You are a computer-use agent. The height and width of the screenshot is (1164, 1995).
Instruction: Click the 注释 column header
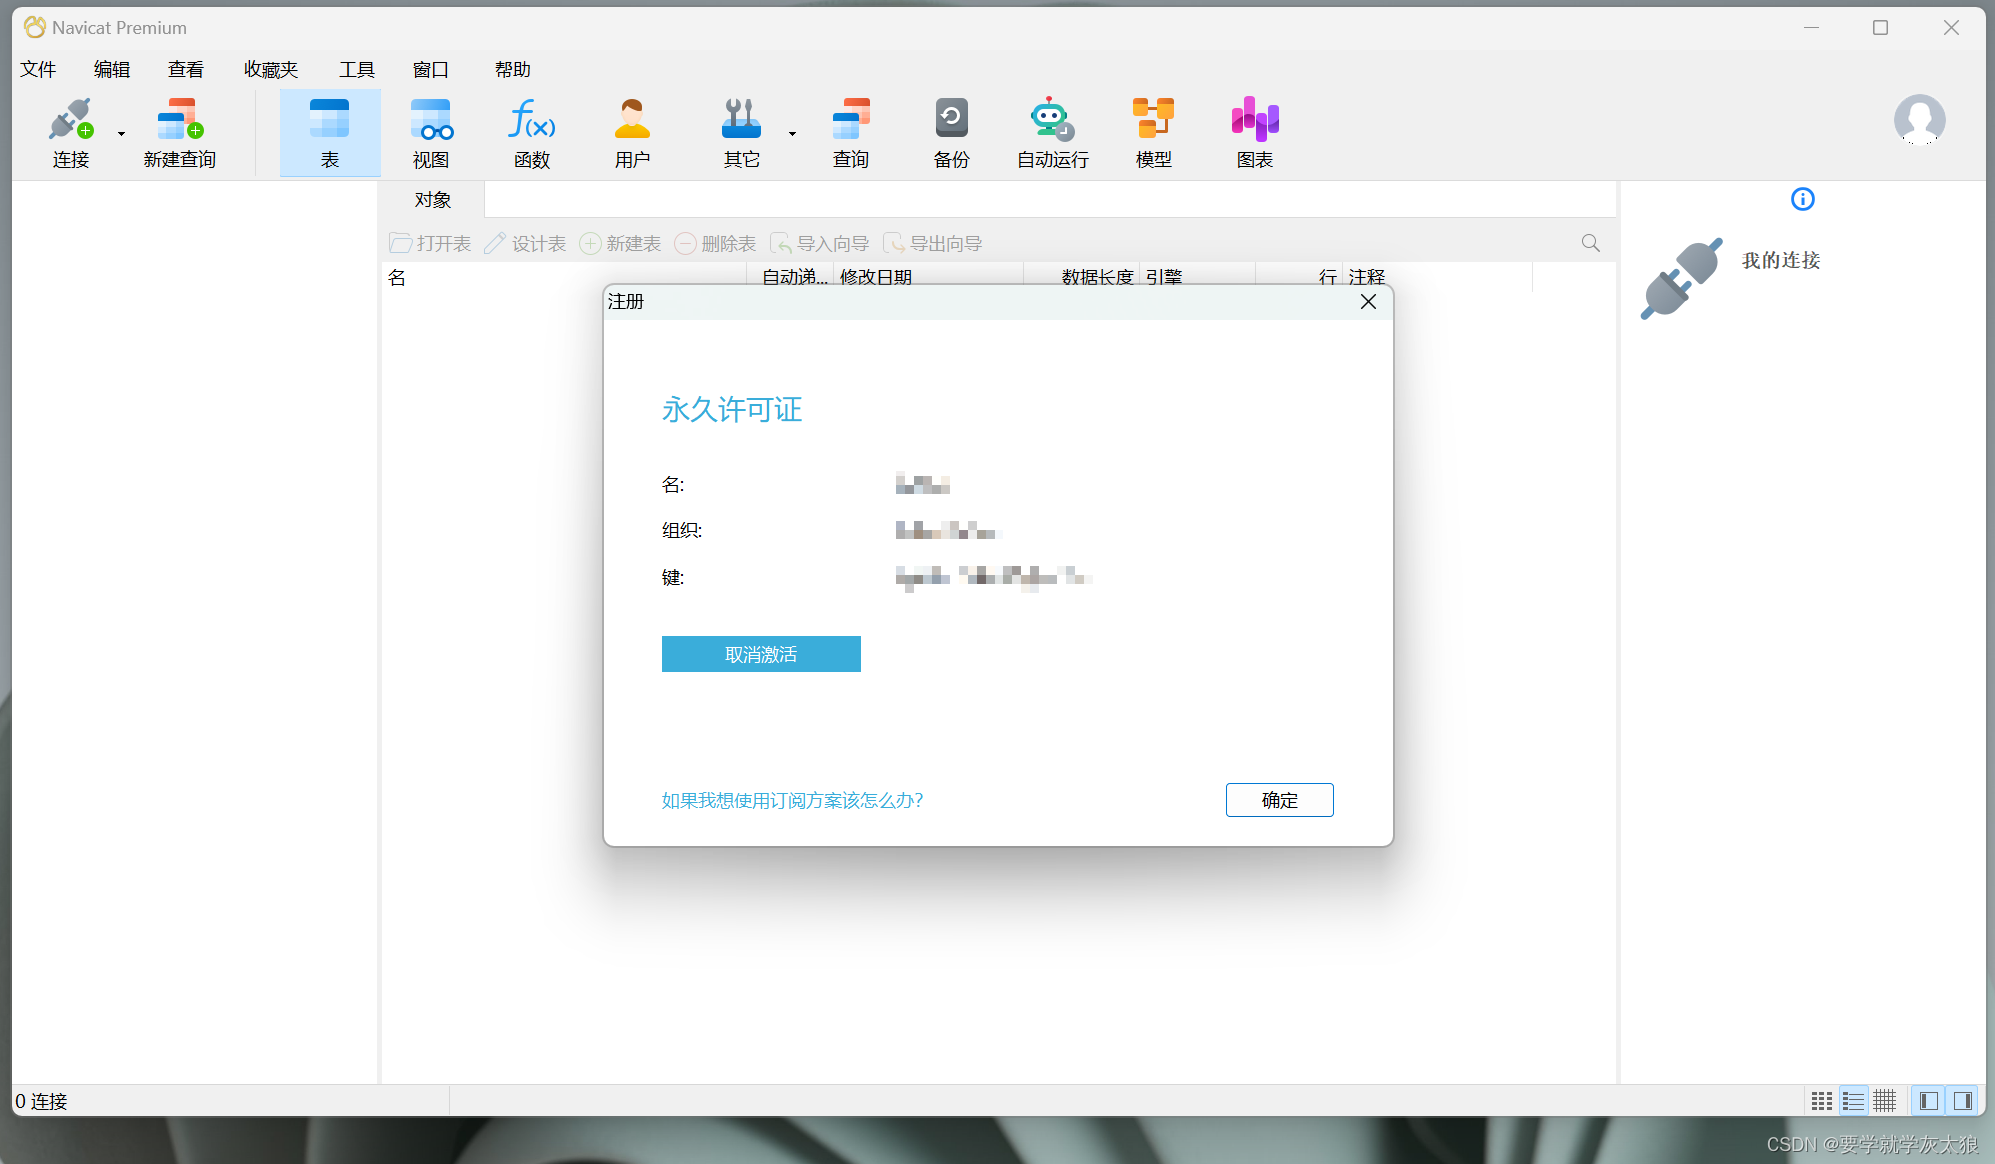[x=1437, y=277]
